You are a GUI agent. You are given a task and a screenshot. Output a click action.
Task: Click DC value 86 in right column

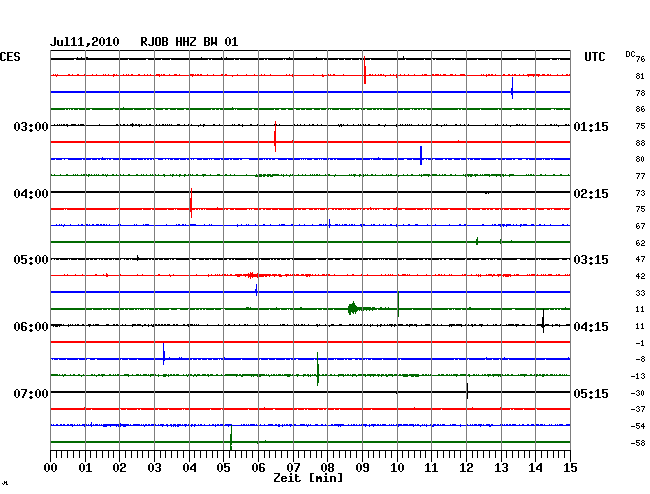pos(640,109)
